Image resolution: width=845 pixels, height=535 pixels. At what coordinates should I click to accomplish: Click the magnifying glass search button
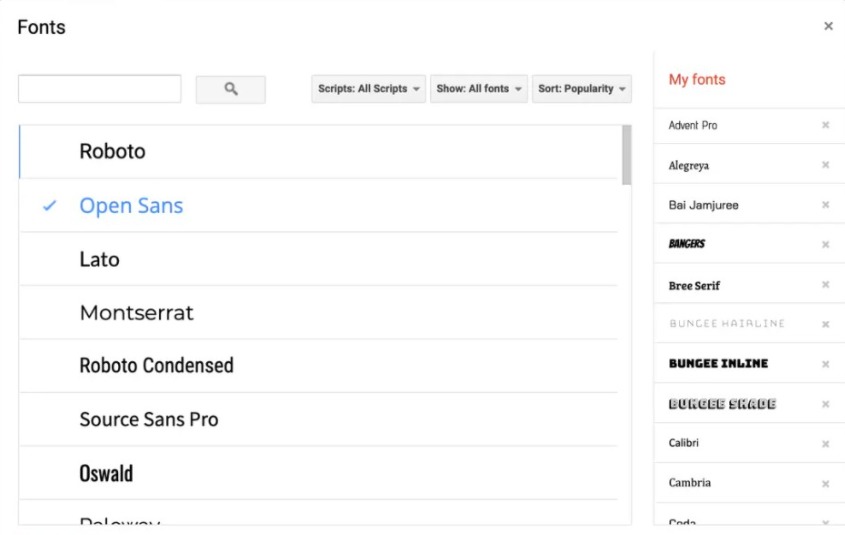point(230,89)
